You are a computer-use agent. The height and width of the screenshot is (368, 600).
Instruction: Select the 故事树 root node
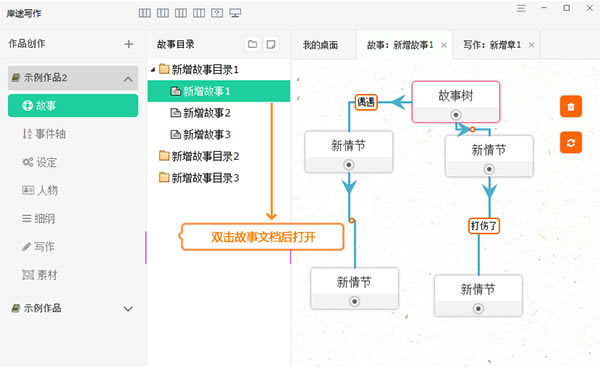(456, 102)
